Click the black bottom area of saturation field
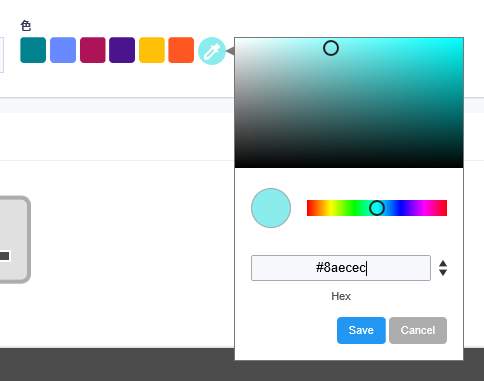The height and width of the screenshot is (381, 484). pyautogui.click(x=349, y=162)
